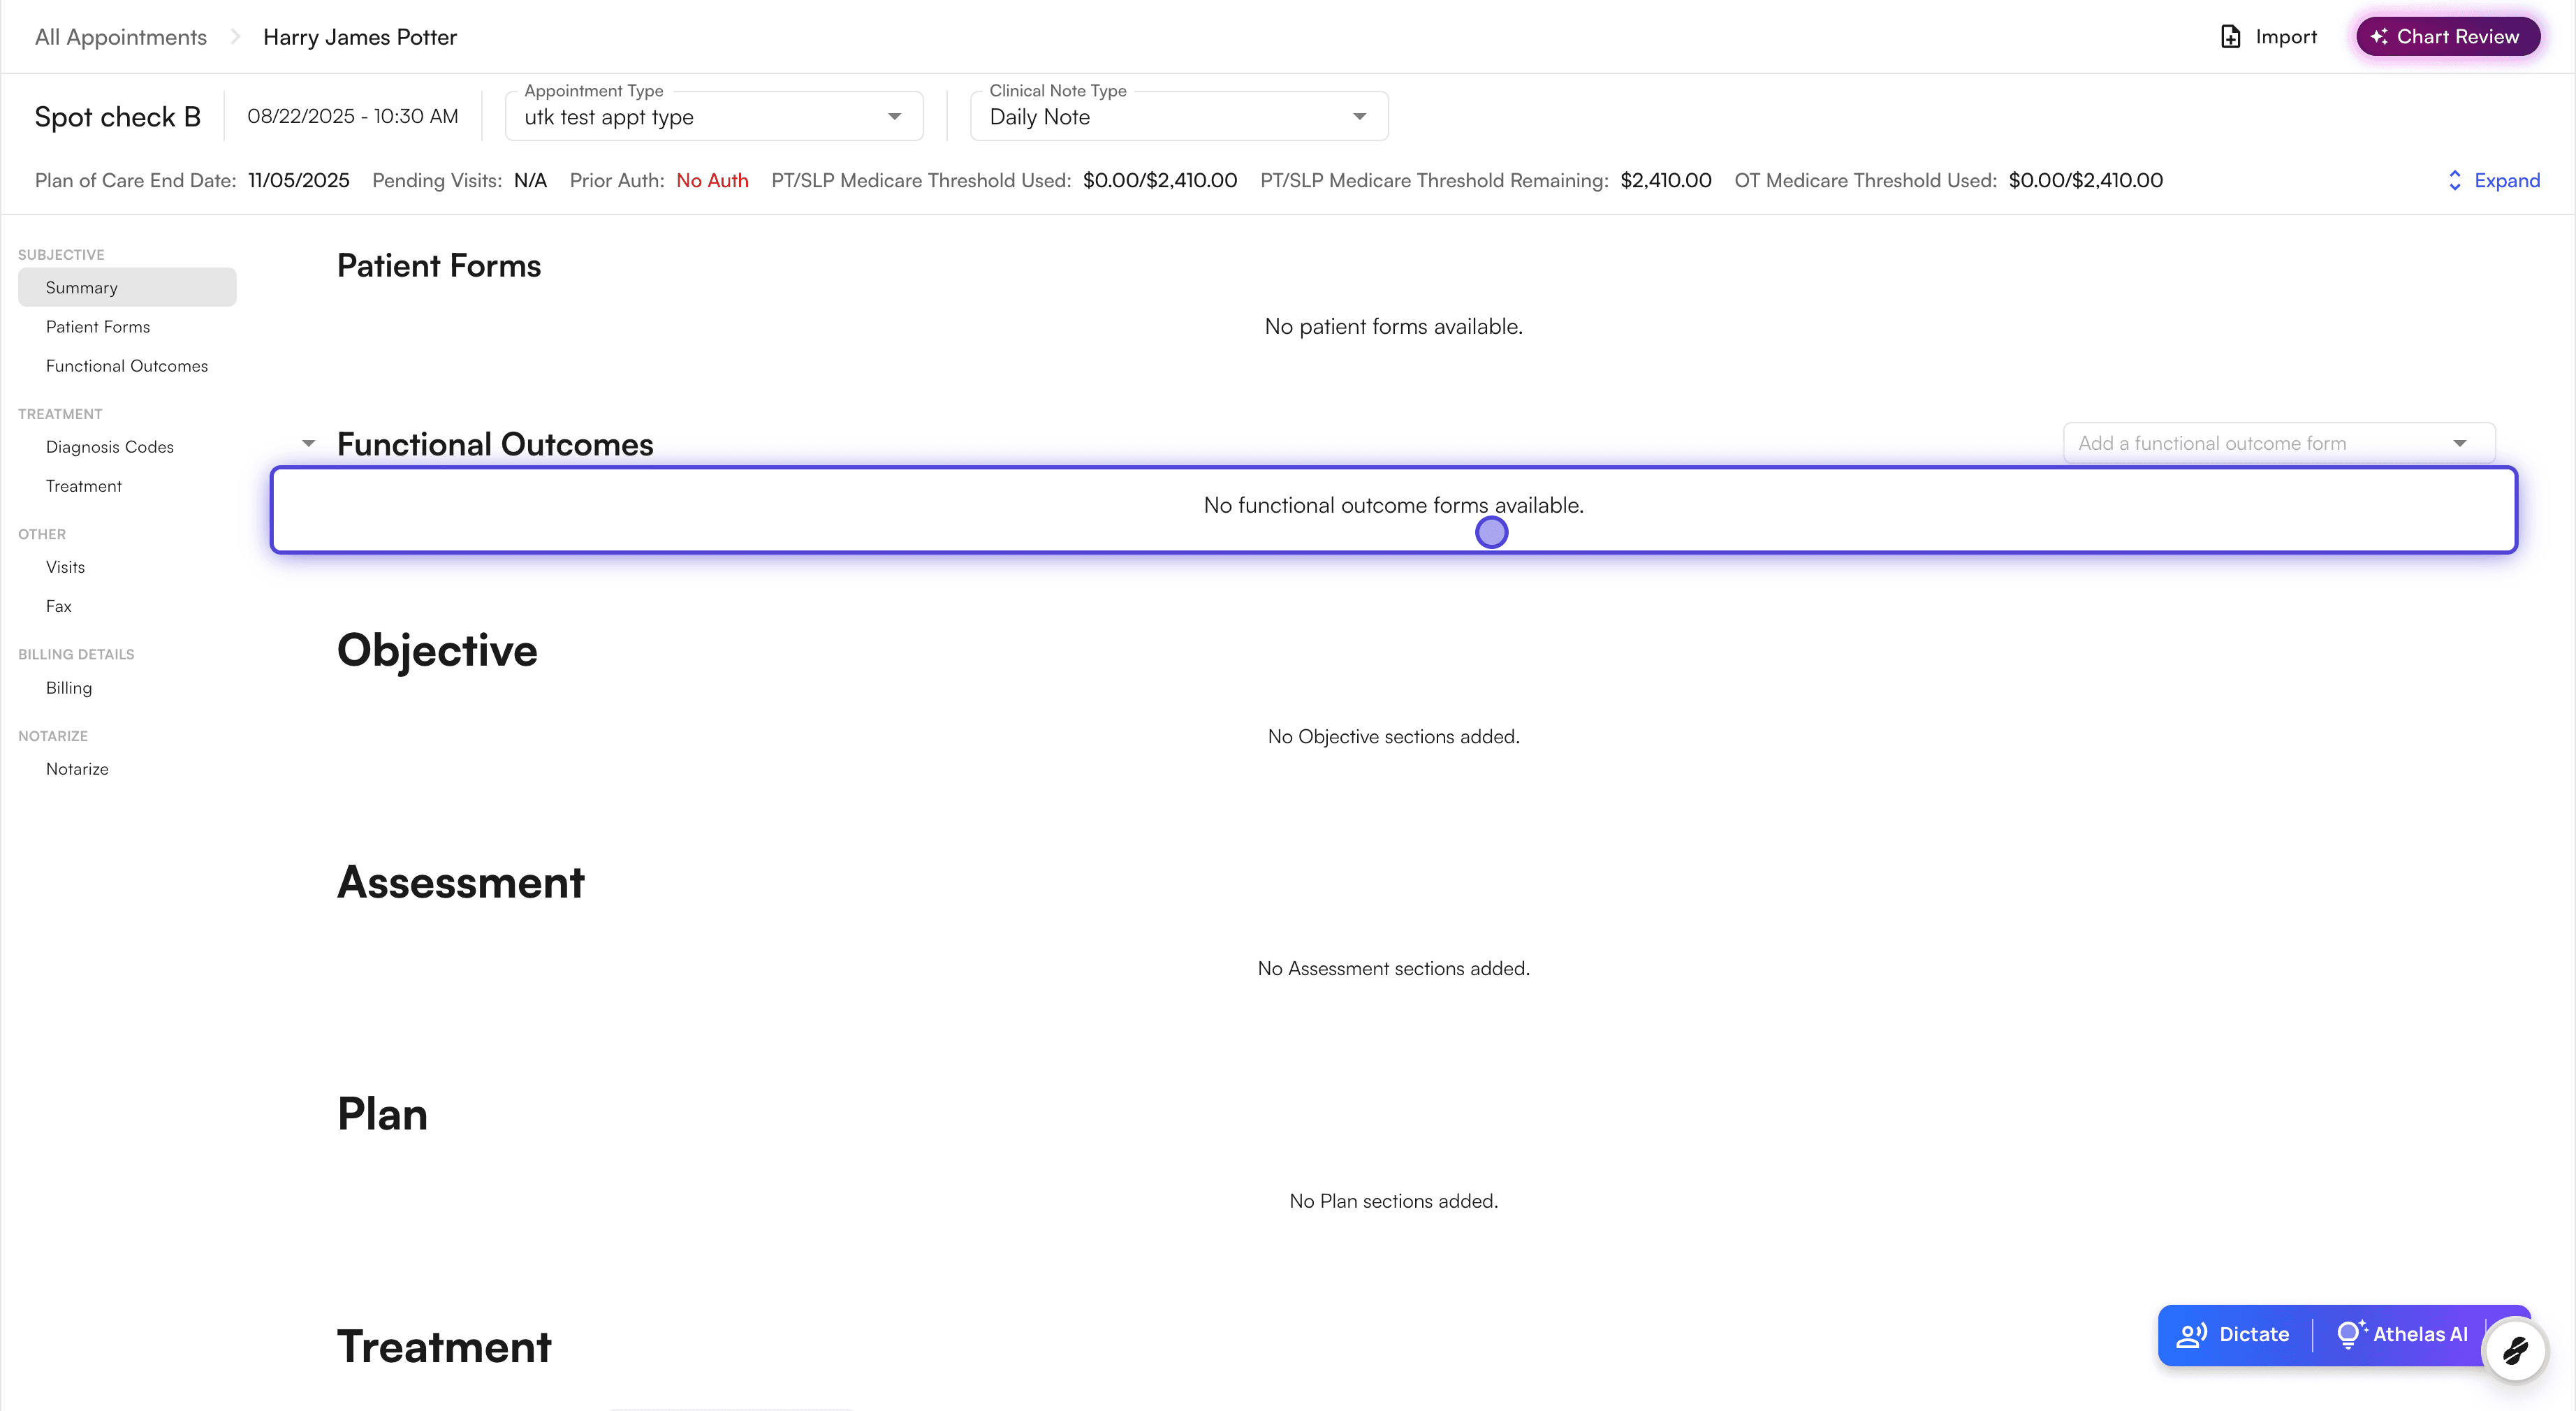Screen dimensions: 2576x1411
Task: Click the round floating pen icon
Action: (2515, 1351)
